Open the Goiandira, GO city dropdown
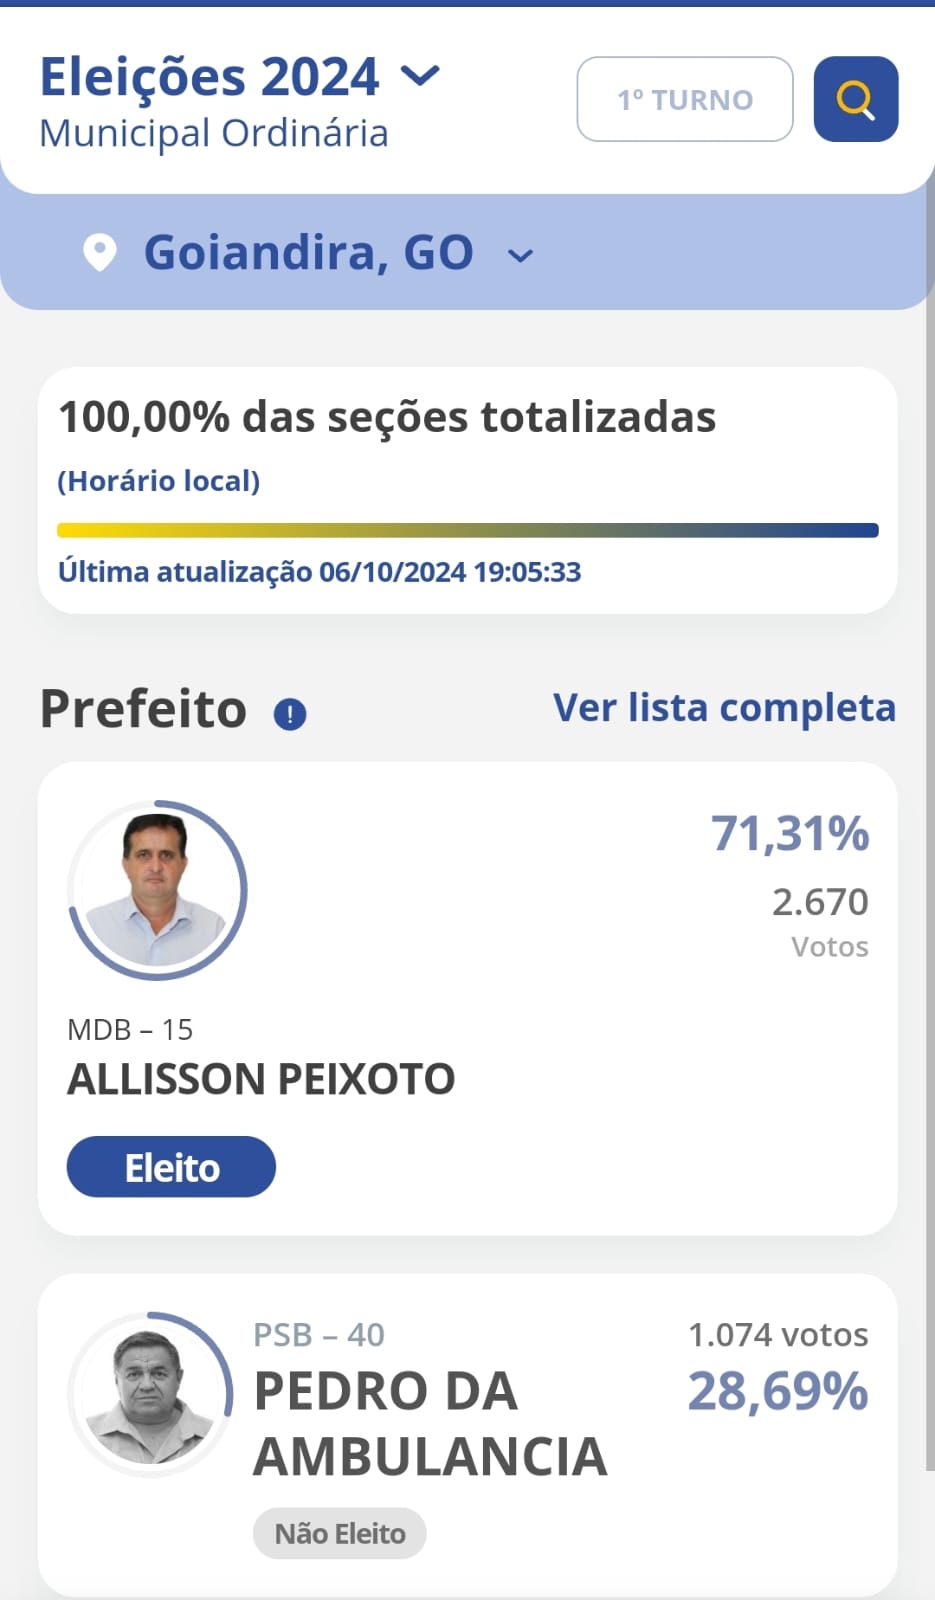The height and width of the screenshot is (1600, 935). pos(520,256)
